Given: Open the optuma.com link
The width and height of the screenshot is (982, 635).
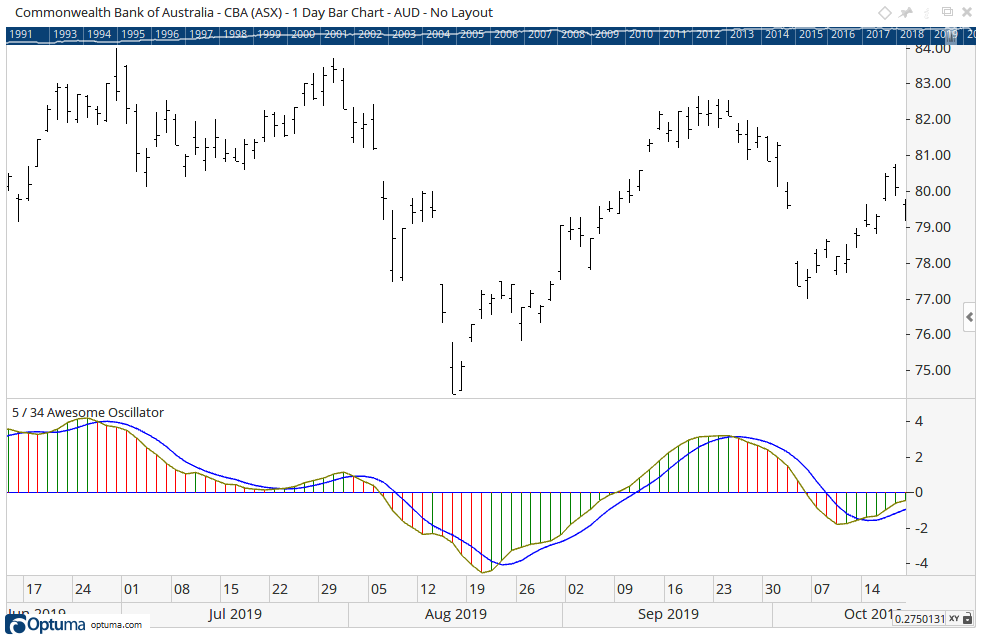Looking at the screenshot, I should click(x=116, y=624).
